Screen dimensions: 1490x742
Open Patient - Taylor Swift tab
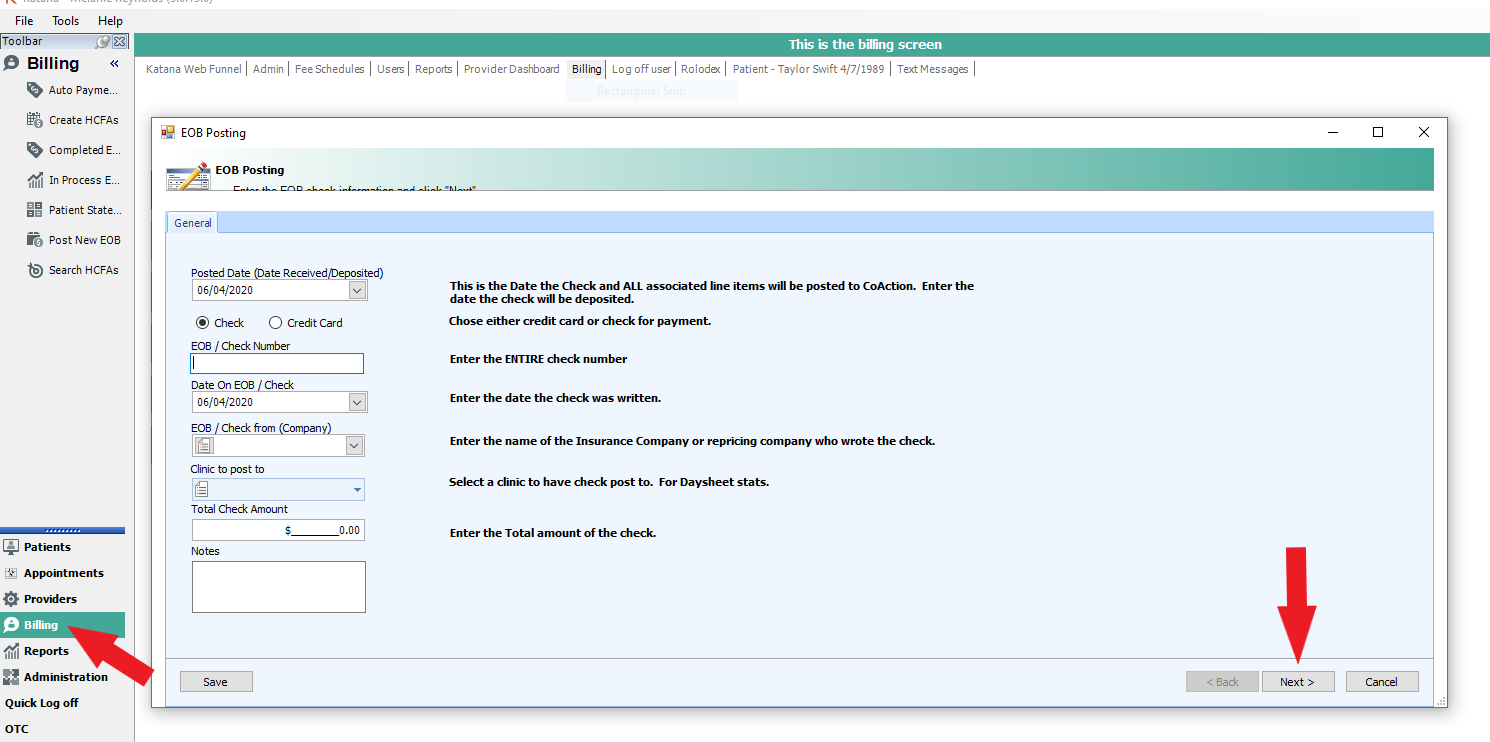click(809, 69)
